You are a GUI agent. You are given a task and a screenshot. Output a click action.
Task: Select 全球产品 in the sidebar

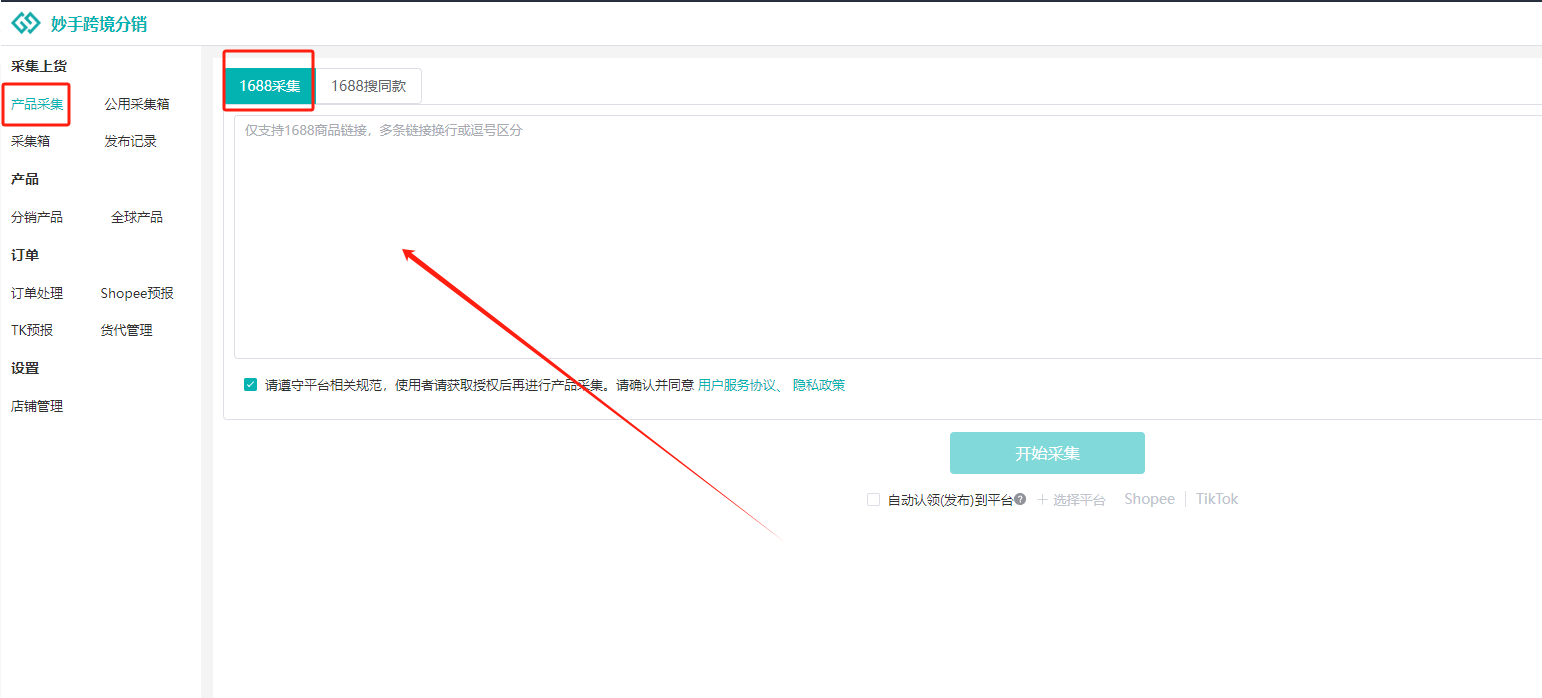(137, 217)
